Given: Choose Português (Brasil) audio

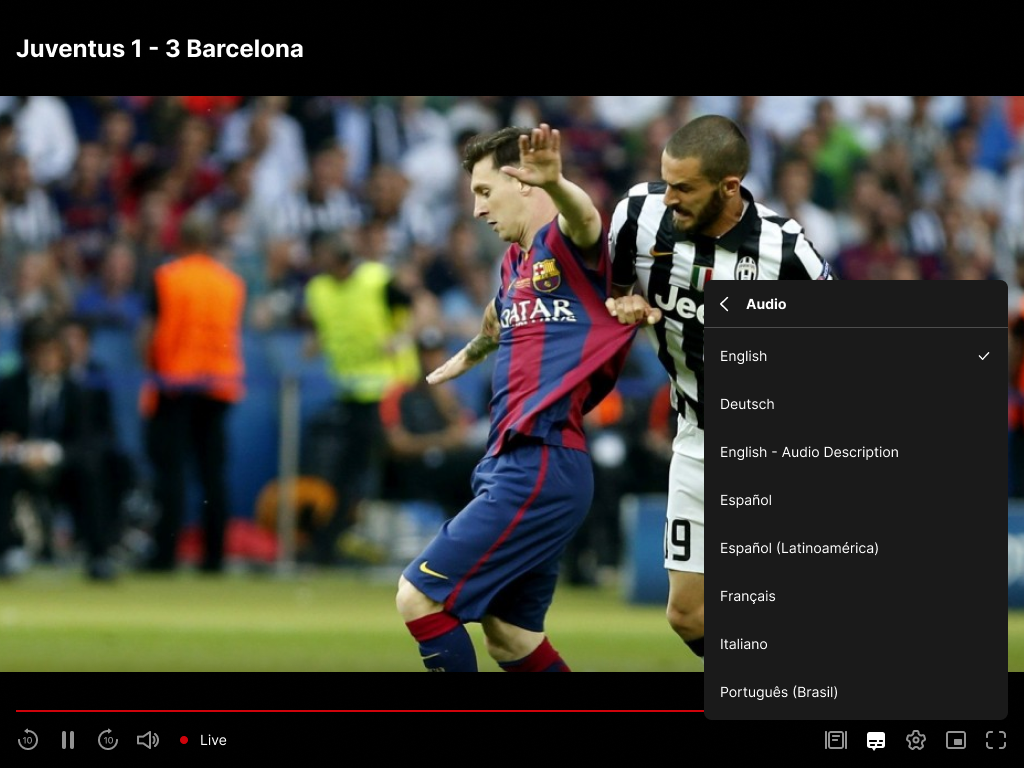Looking at the screenshot, I should tap(856, 692).
